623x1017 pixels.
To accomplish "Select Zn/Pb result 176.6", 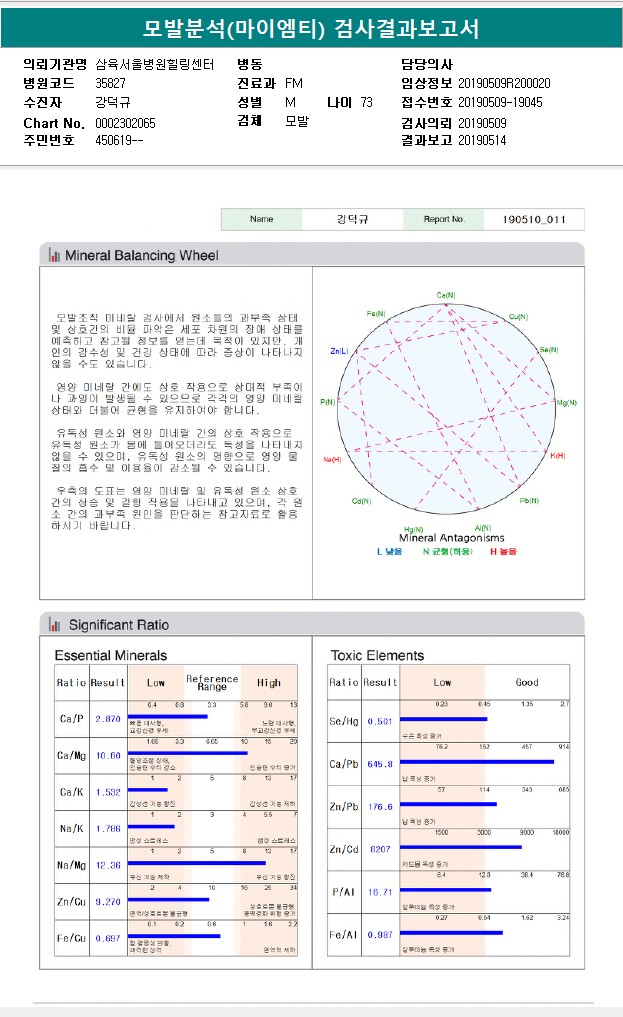I will pos(380,807).
